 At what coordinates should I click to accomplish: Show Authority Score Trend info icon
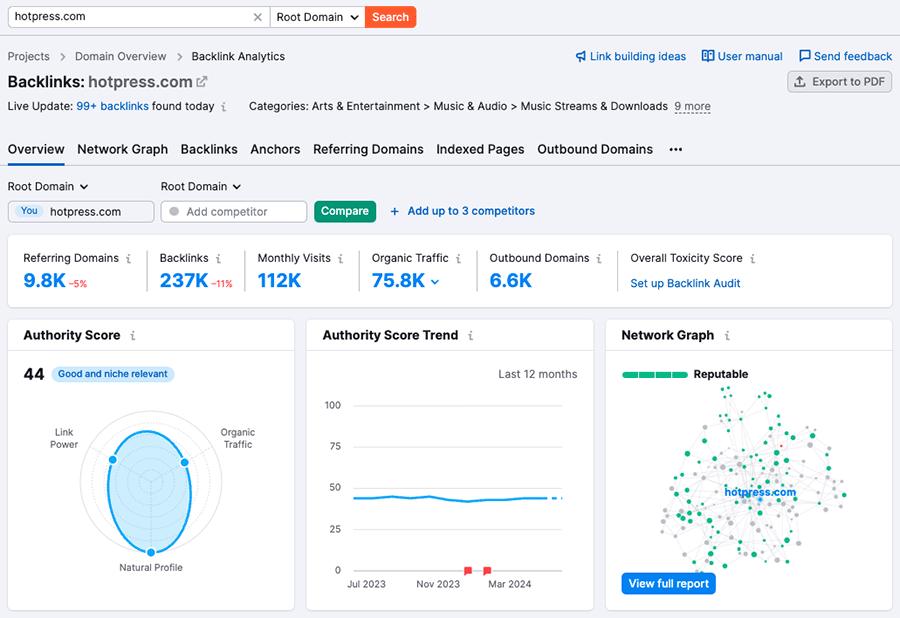(470, 336)
